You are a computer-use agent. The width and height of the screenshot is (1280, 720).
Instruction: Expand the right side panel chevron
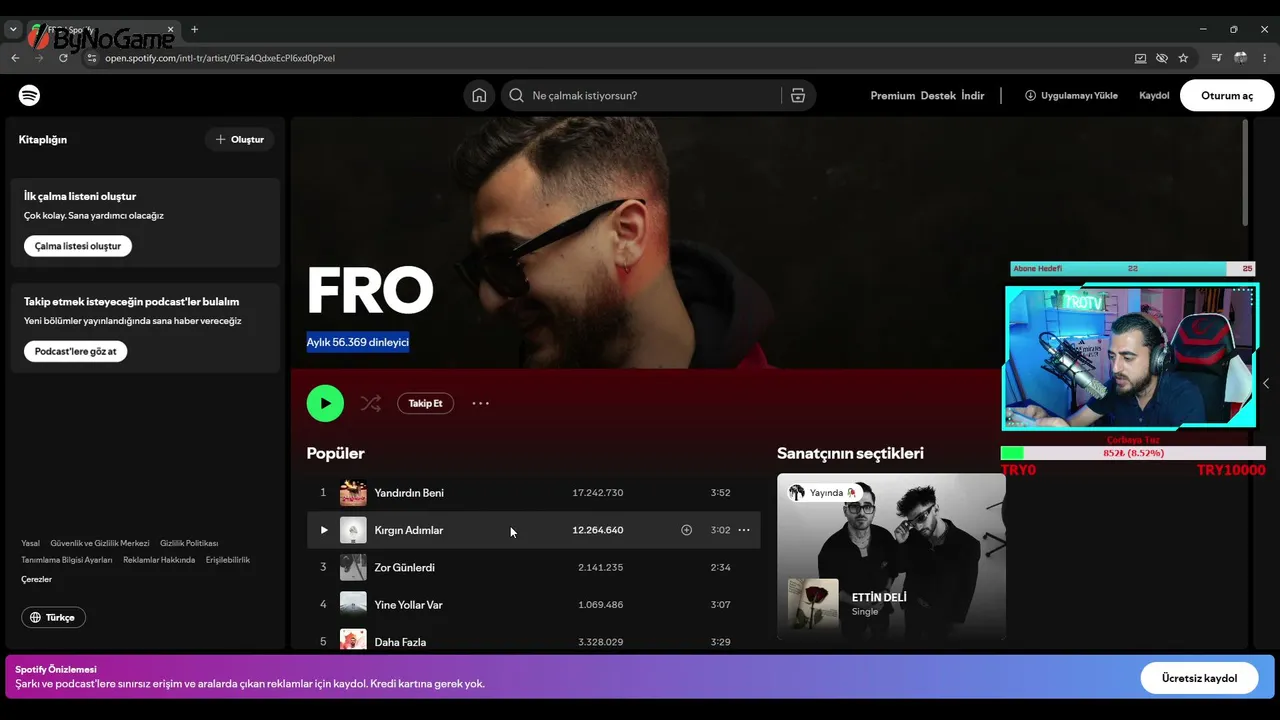pyautogui.click(x=1266, y=383)
